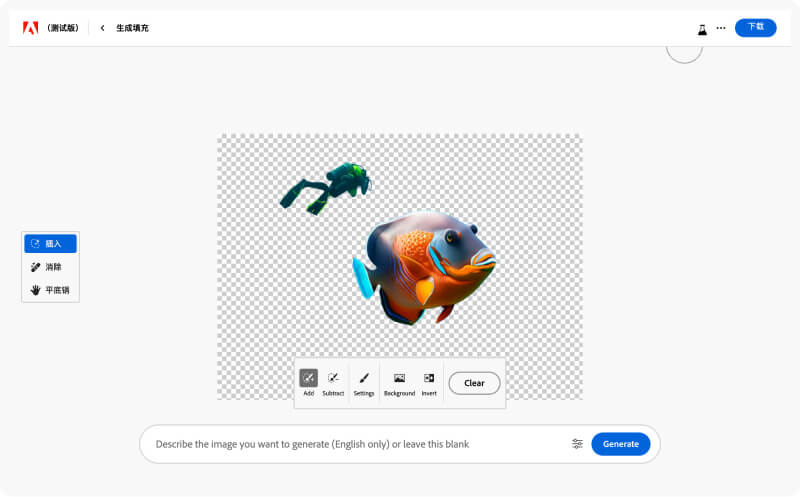Click the 生成填充 title

(x=132, y=28)
